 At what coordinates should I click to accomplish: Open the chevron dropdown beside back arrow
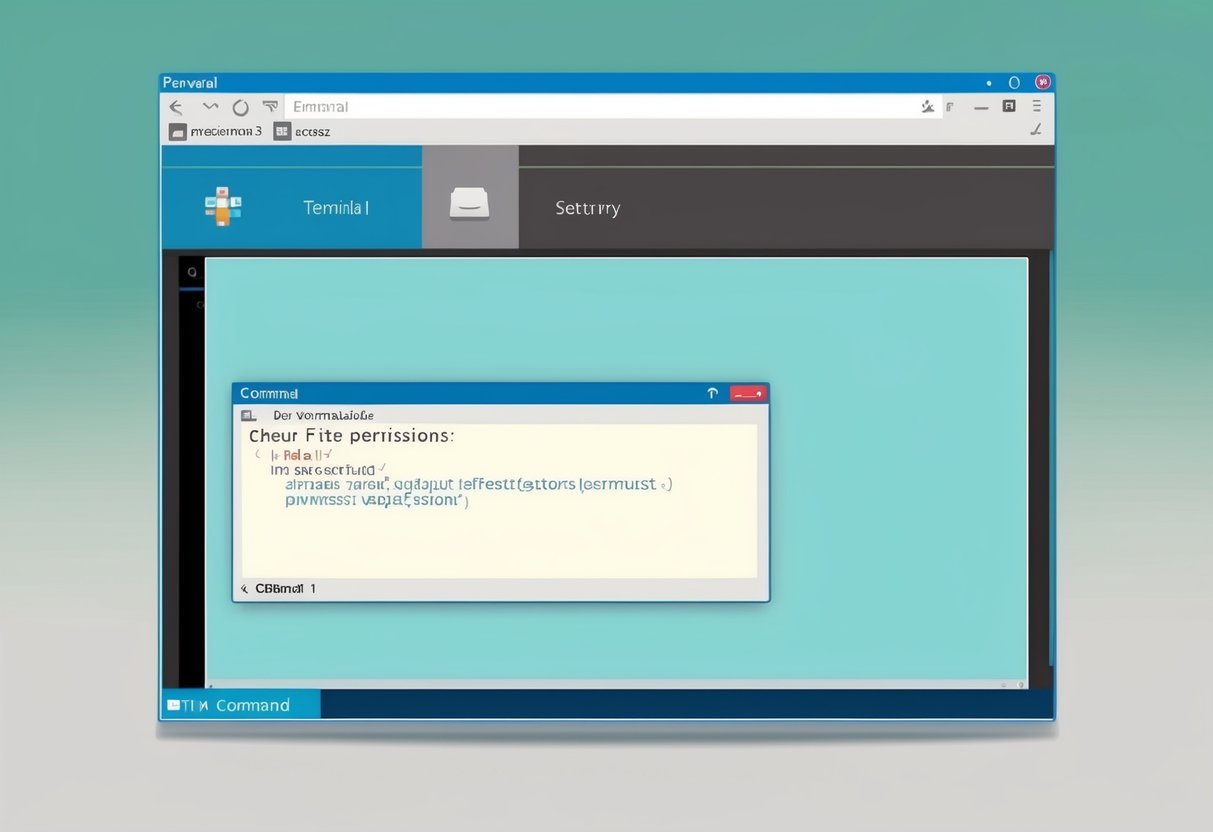[210, 106]
